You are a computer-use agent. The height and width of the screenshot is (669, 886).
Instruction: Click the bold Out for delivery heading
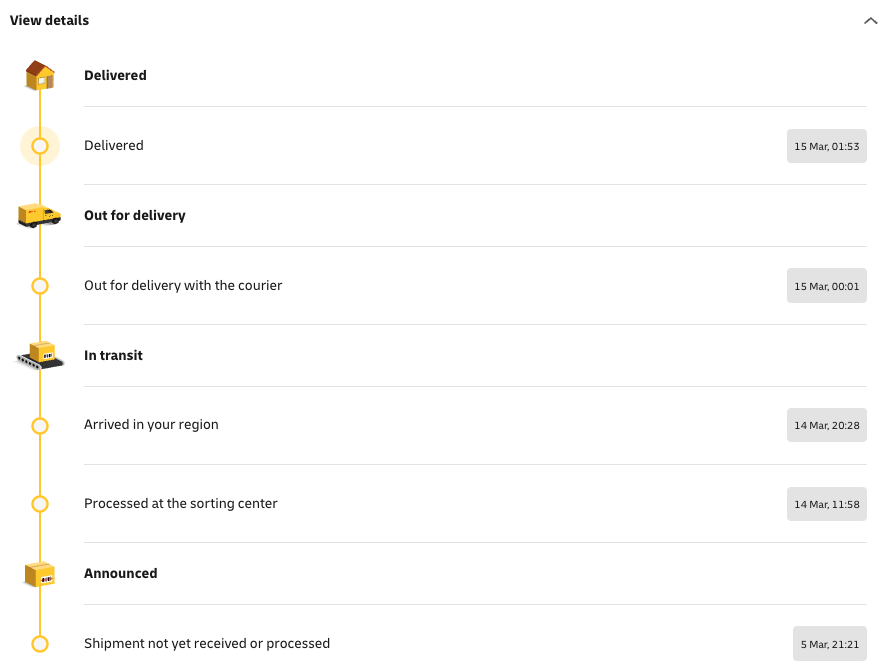[135, 215]
